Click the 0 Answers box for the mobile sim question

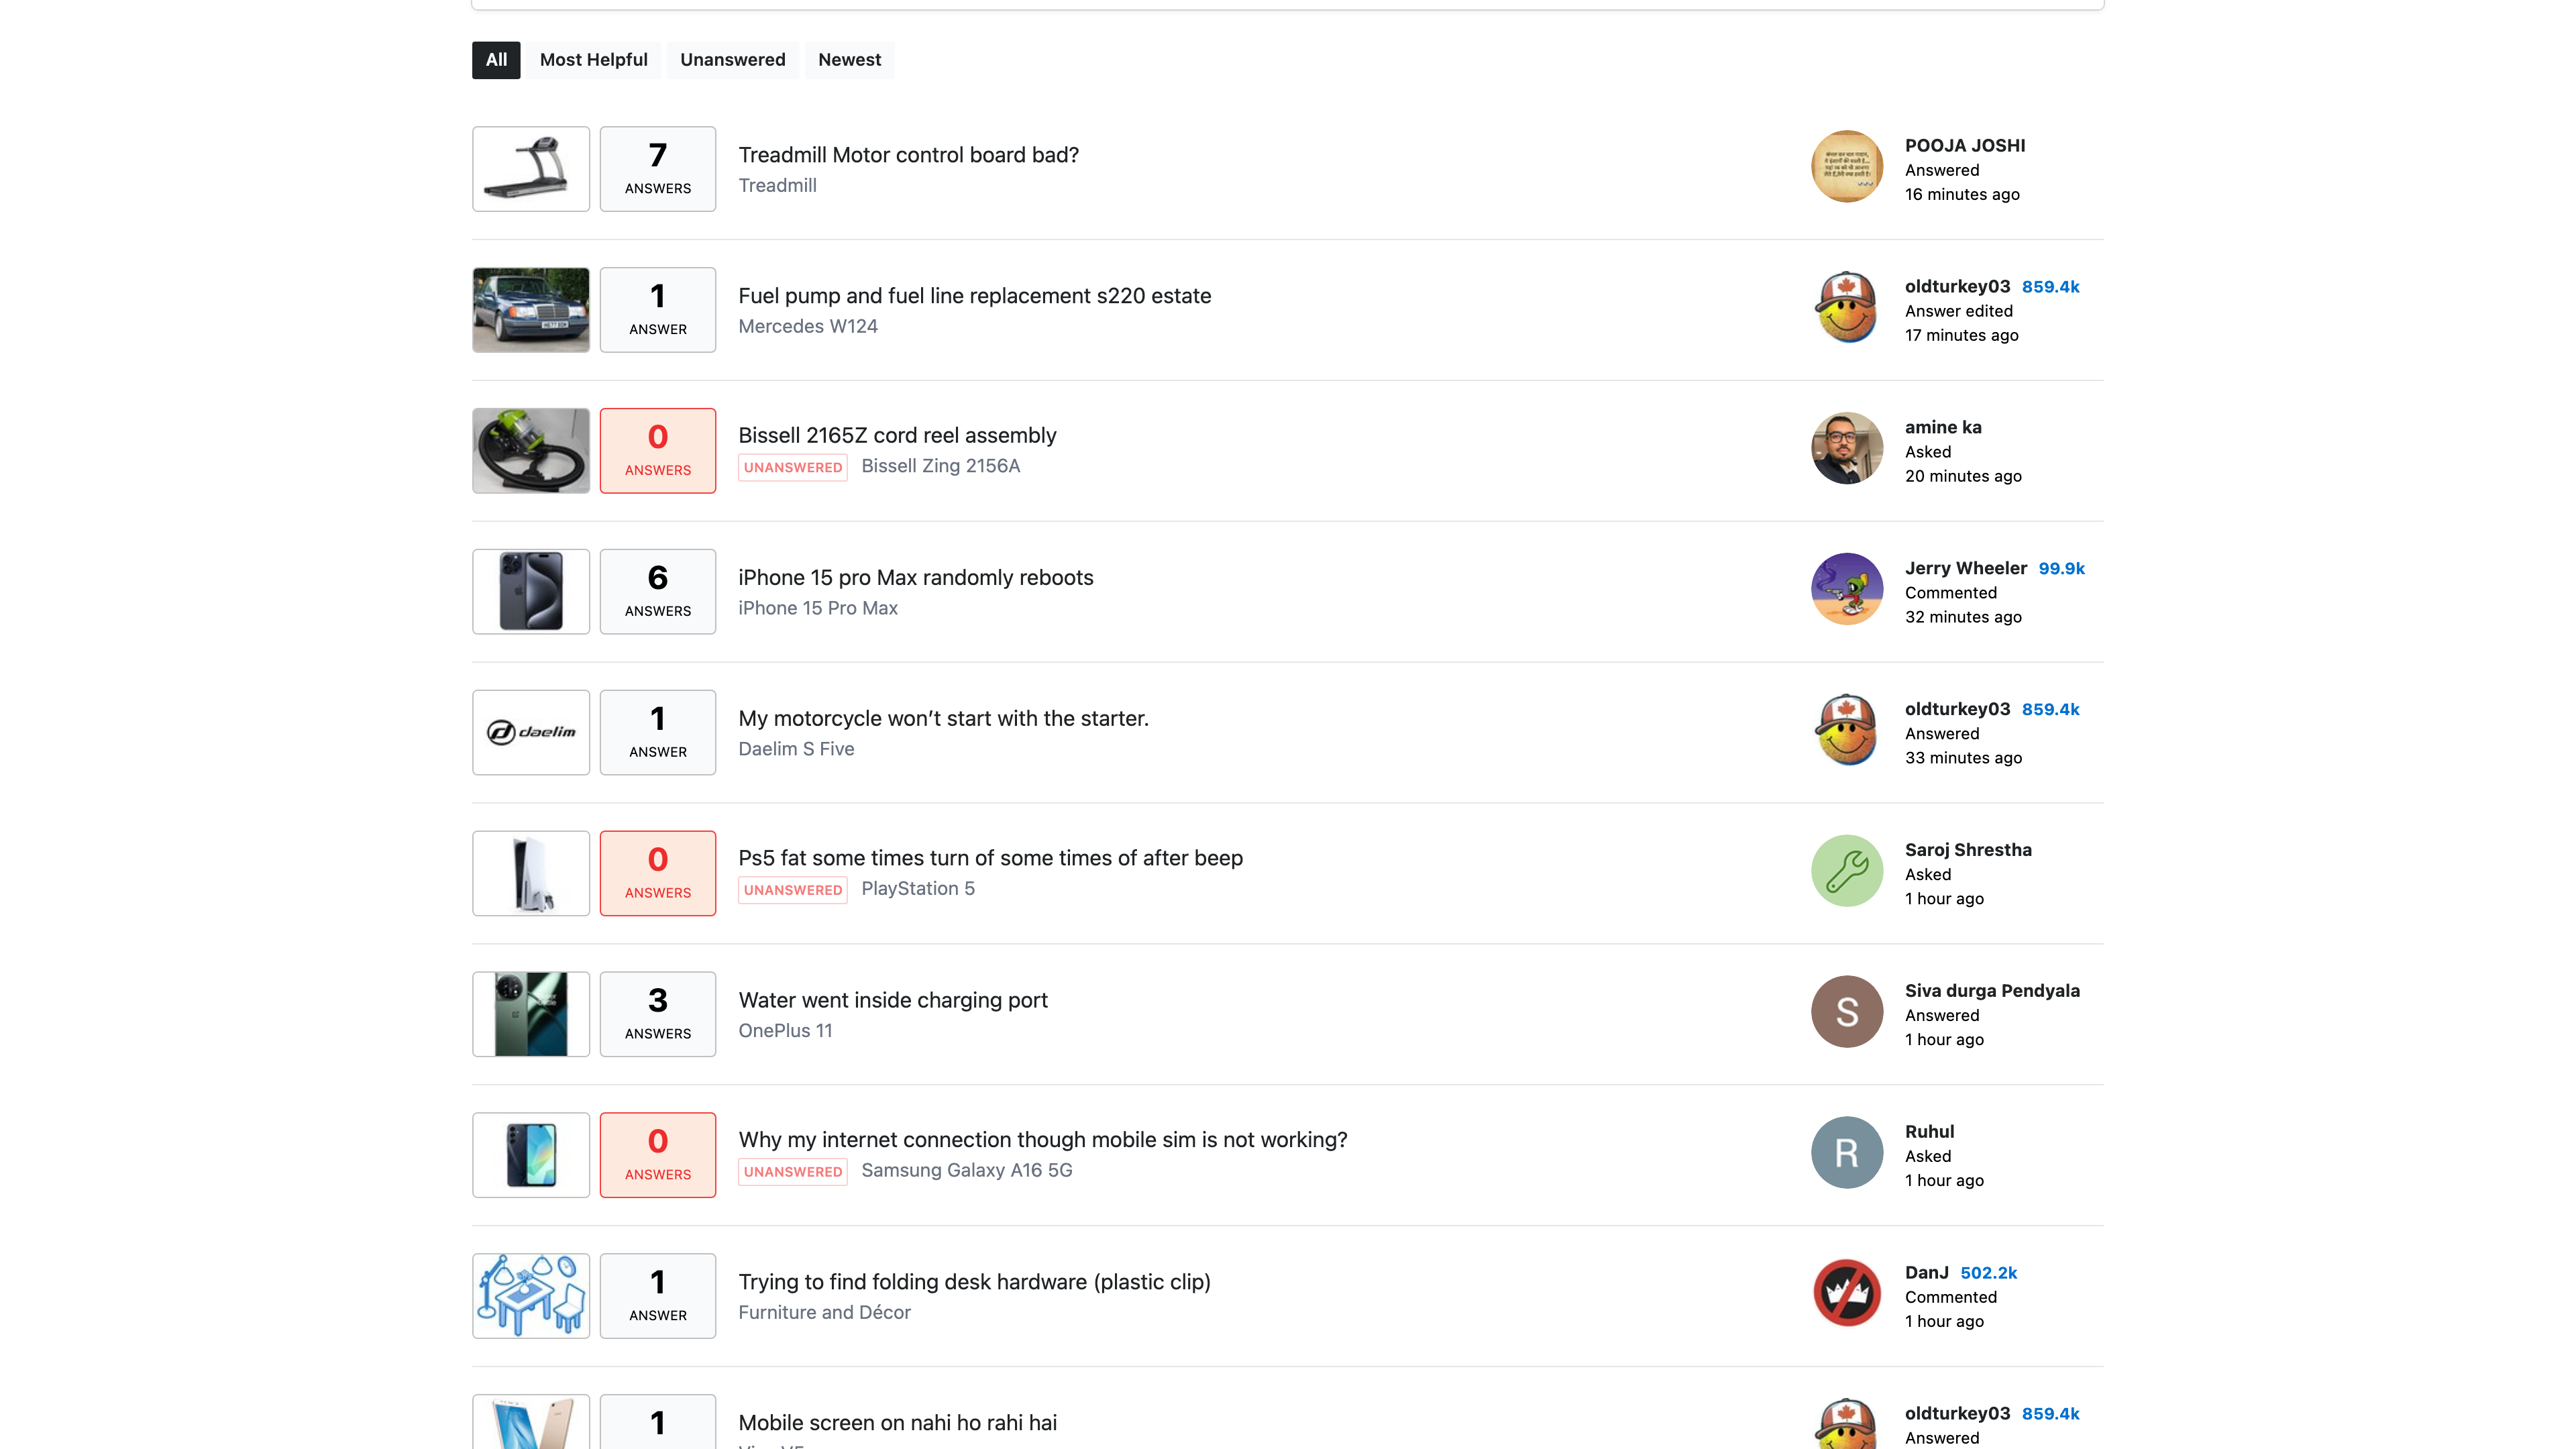[658, 1156]
